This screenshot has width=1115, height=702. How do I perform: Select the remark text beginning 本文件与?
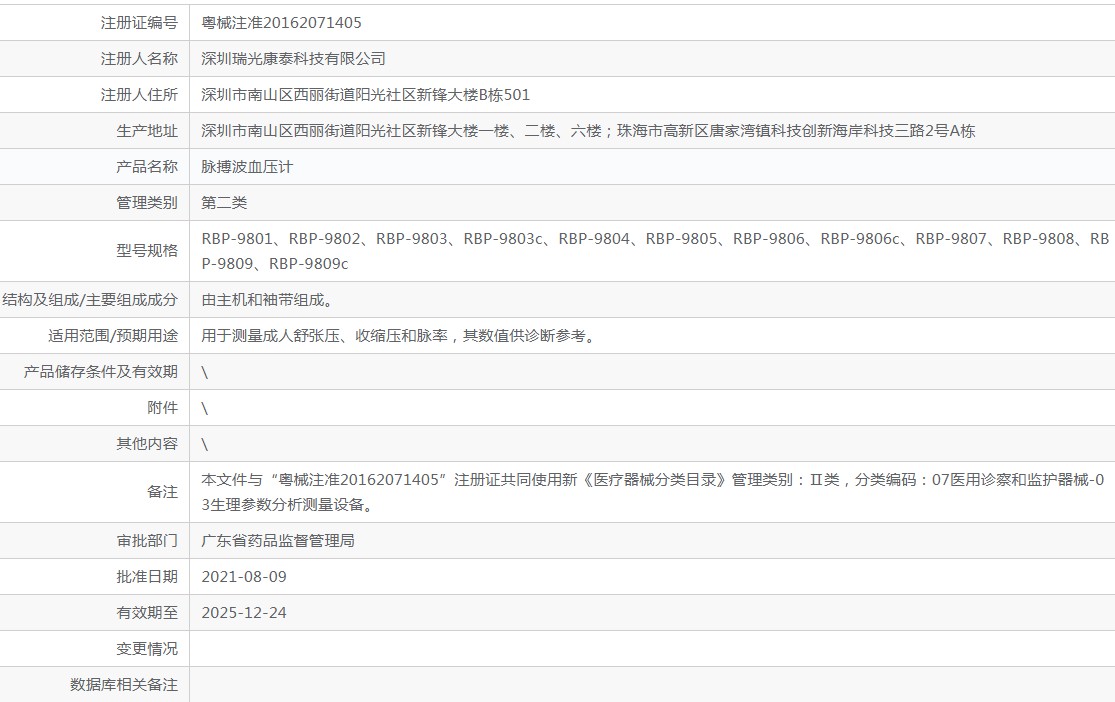click(653, 492)
